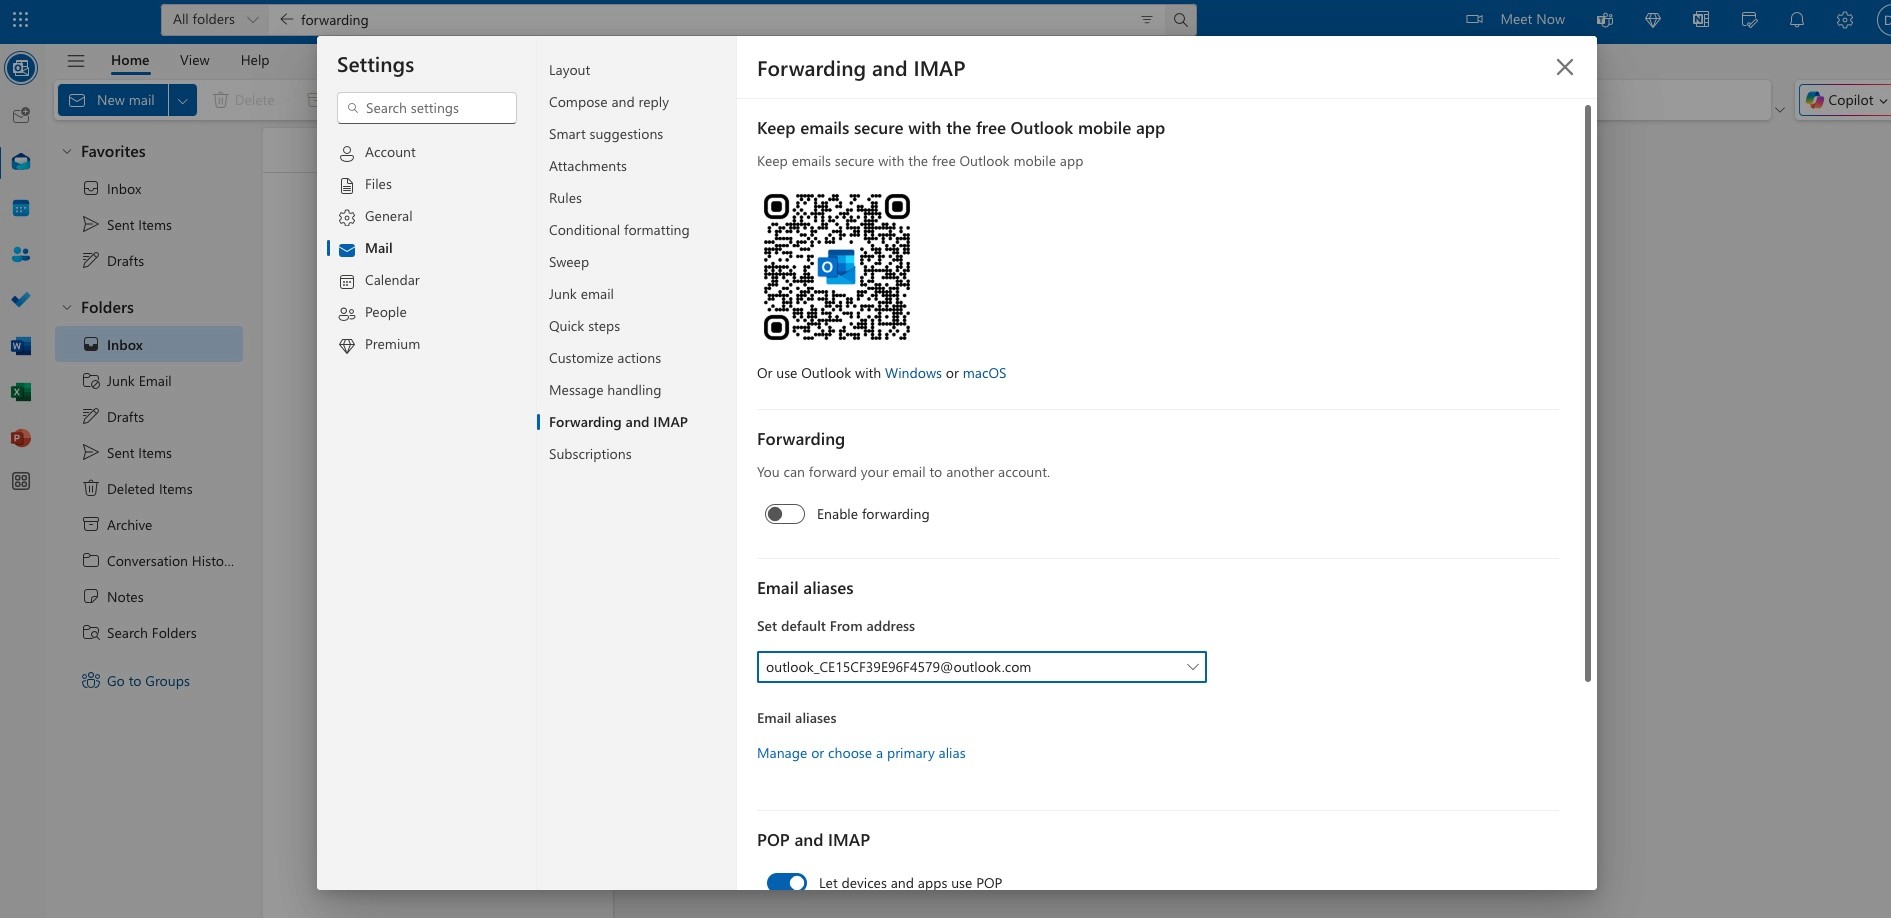Open Junk email settings
The height and width of the screenshot is (918, 1891).
click(x=581, y=294)
